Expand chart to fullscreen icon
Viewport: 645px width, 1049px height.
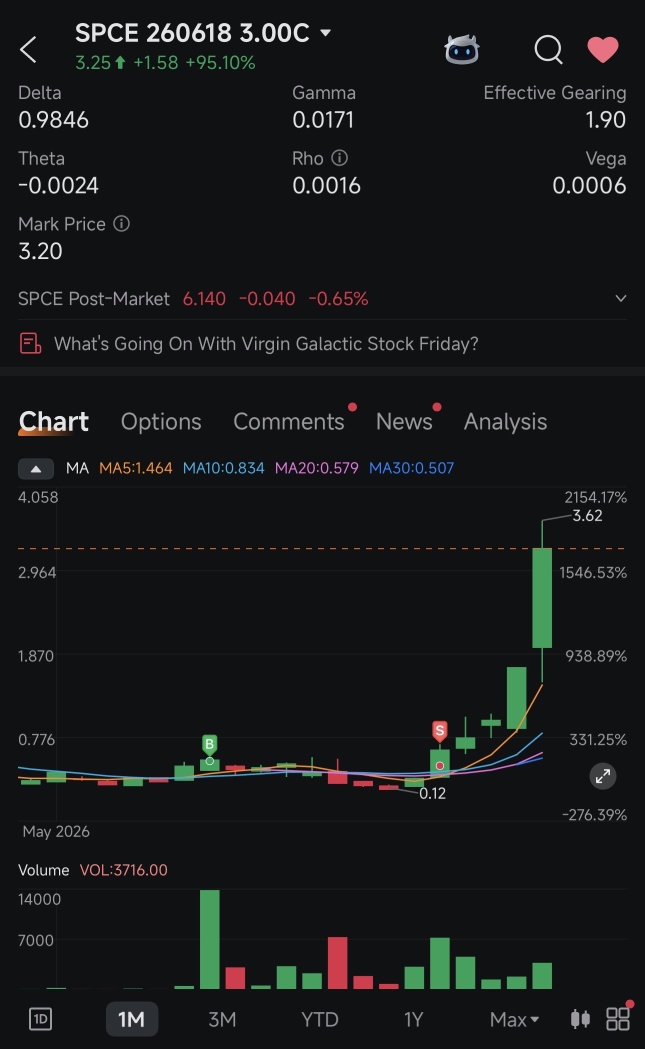tap(602, 776)
